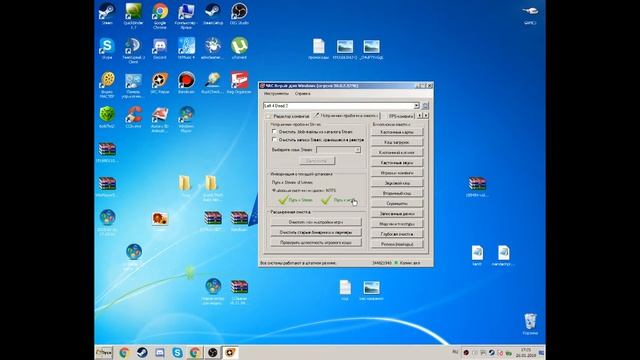The image size is (640, 360).
Task: Toggle 'Очистить записи Steam' registry checkbox
Action: point(274,140)
